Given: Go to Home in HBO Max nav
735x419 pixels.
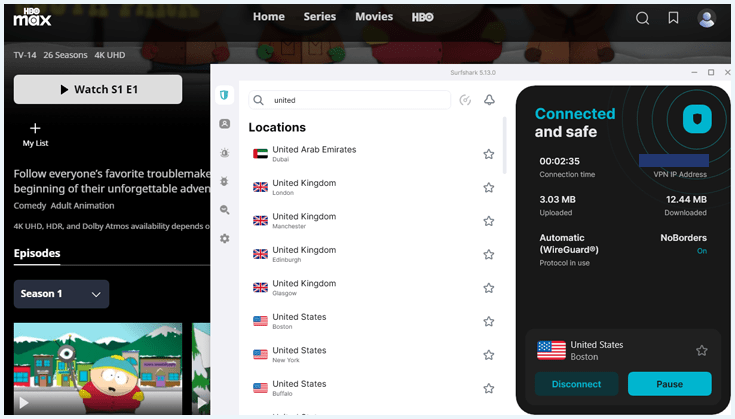Looking at the screenshot, I should coord(269,17).
